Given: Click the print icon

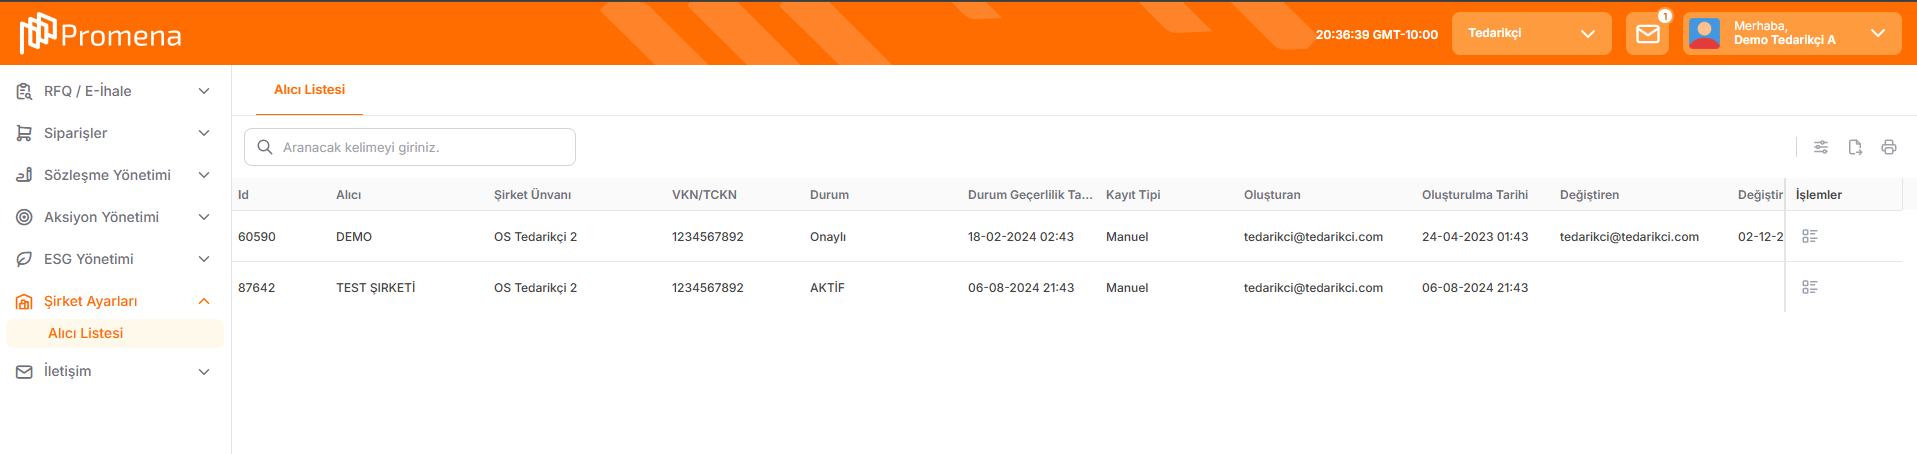Looking at the screenshot, I should (1889, 147).
